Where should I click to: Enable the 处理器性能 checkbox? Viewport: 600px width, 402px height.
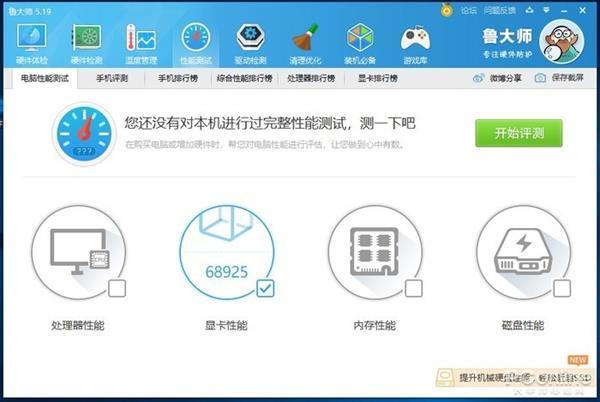[117, 290]
